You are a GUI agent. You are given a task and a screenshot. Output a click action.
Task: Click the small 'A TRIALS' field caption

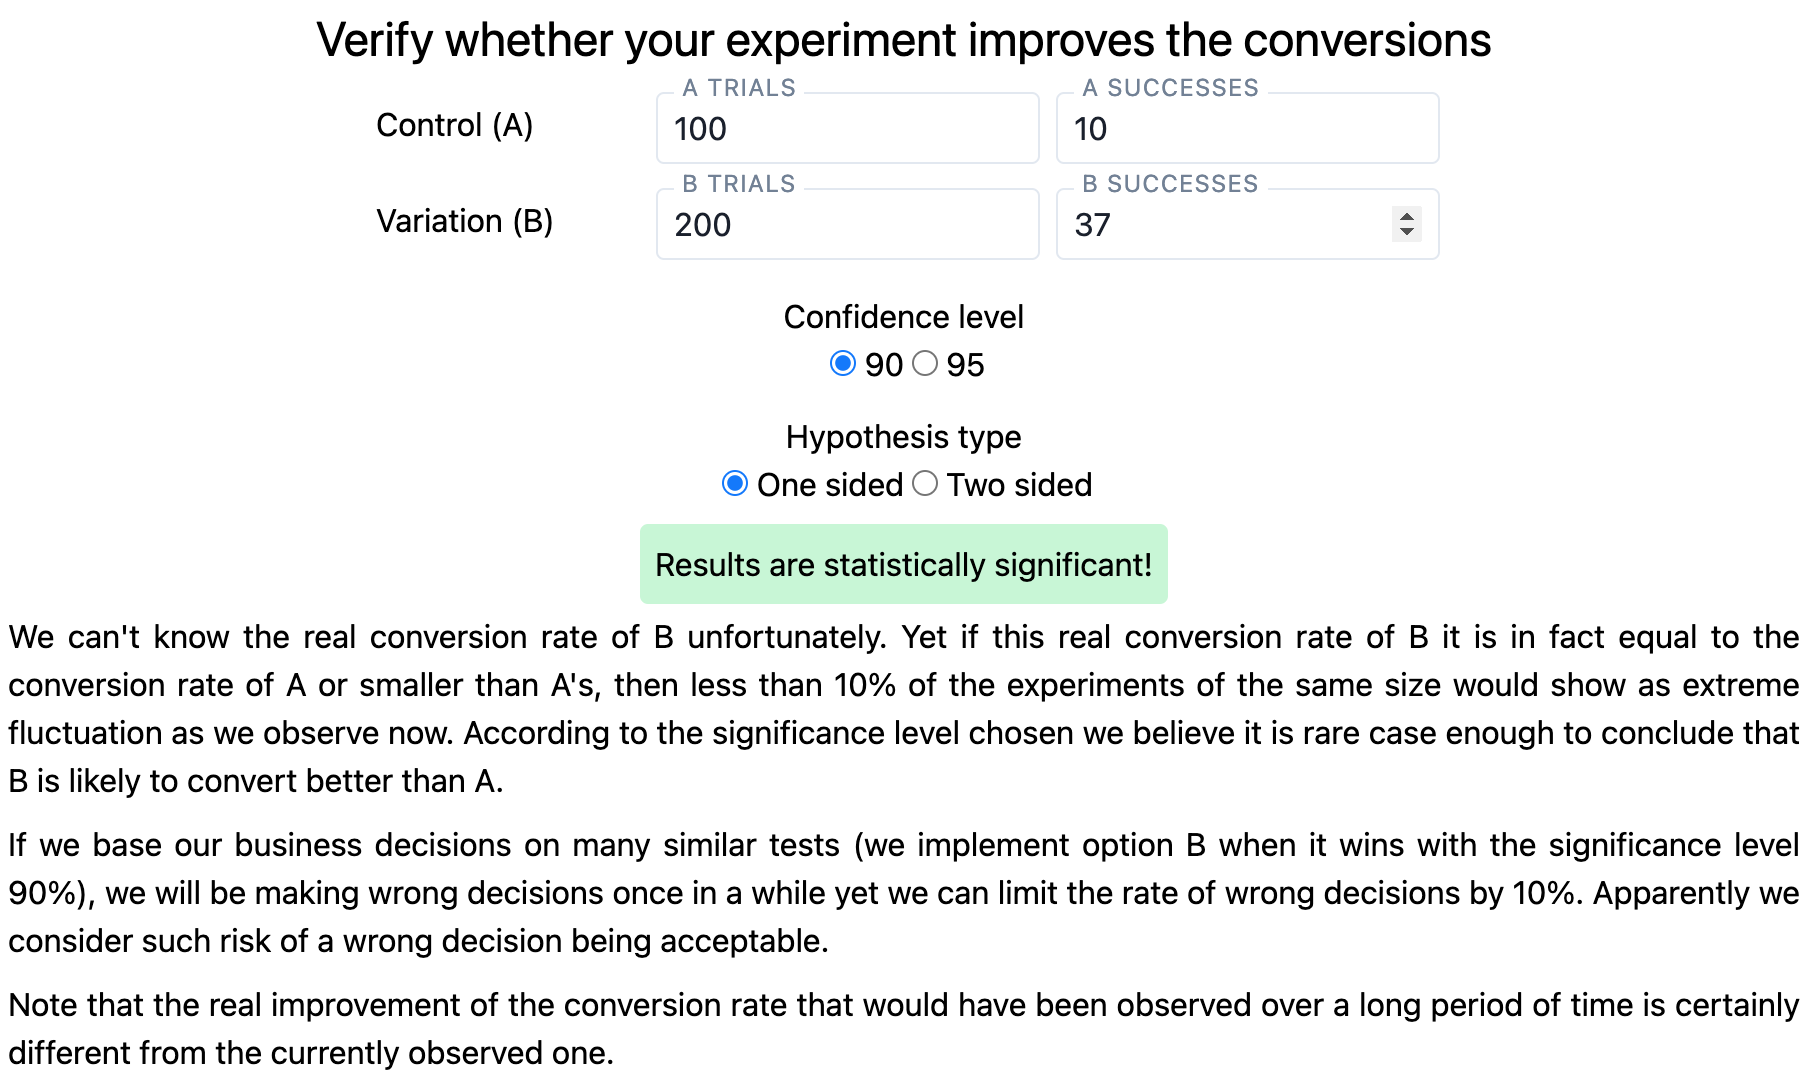(x=739, y=88)
